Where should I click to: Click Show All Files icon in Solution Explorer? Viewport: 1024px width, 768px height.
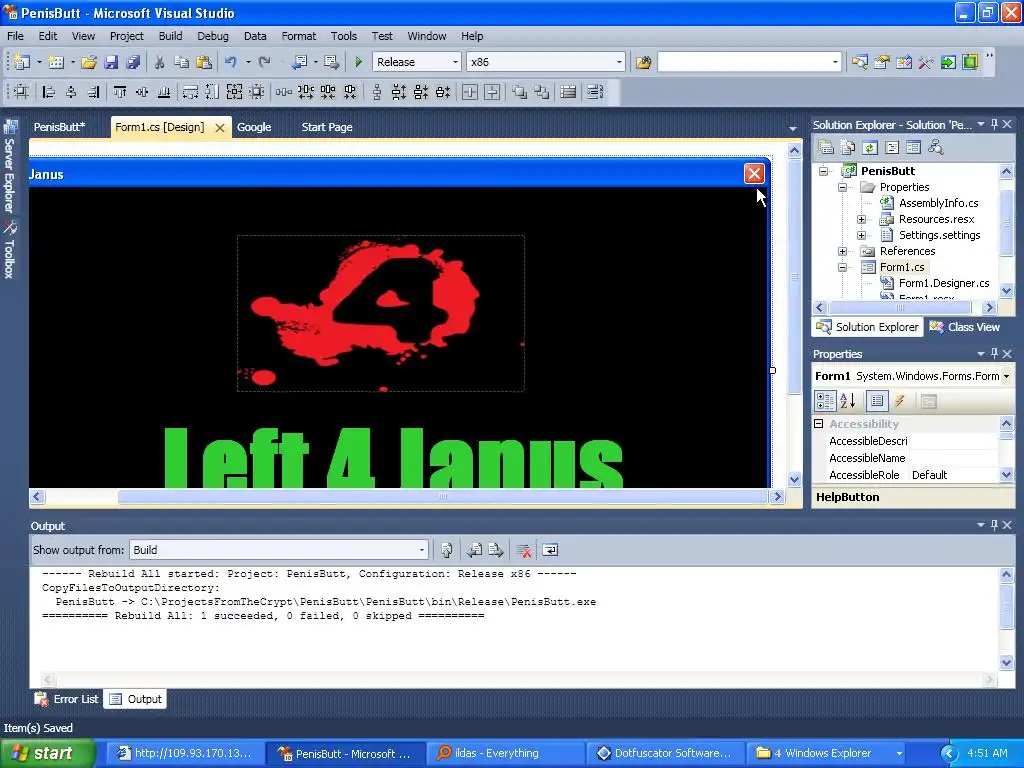[x=848, y=148]
